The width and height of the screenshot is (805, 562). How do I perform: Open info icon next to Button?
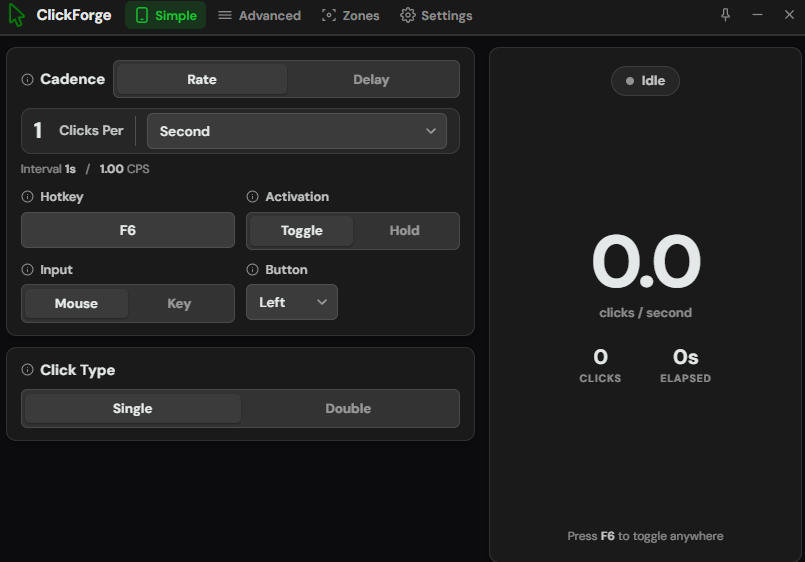click(x=253, y=269)
